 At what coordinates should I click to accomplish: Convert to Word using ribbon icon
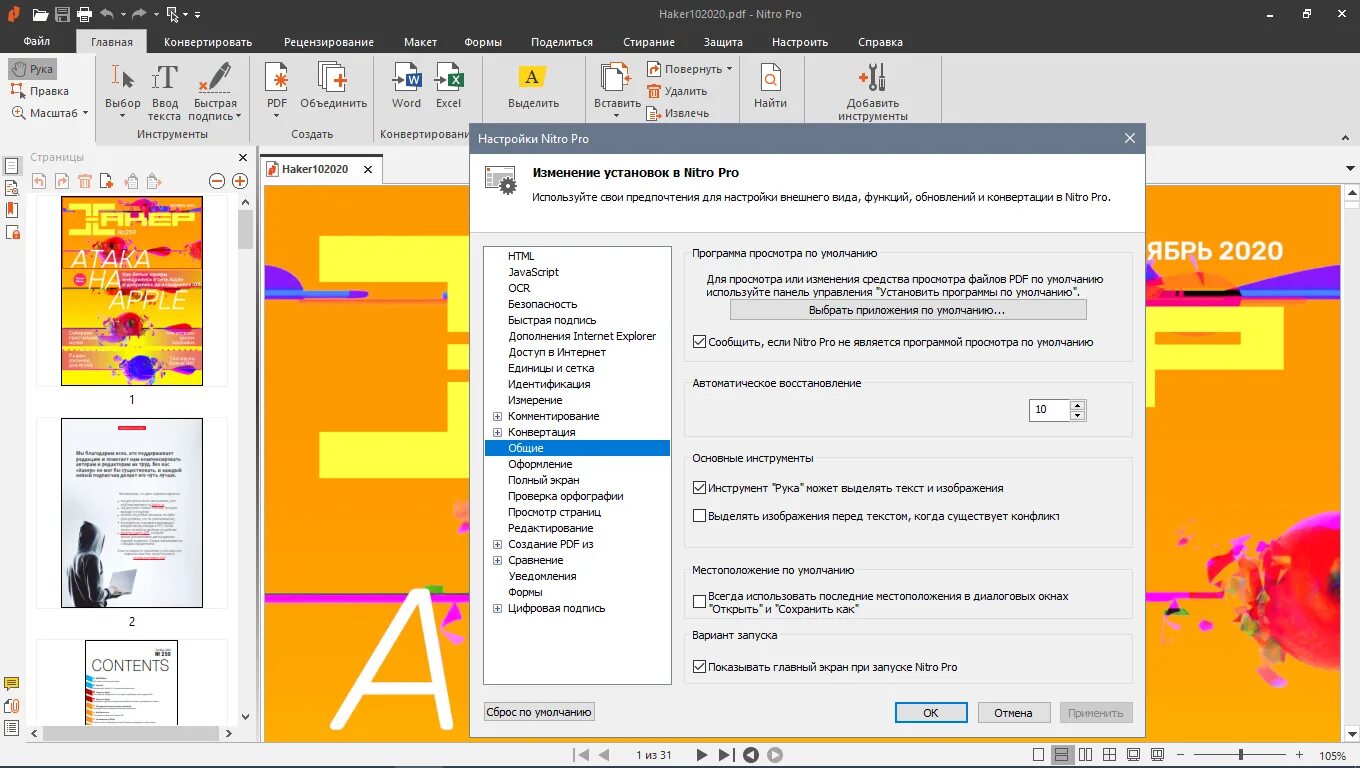click(x=406, y=86)
